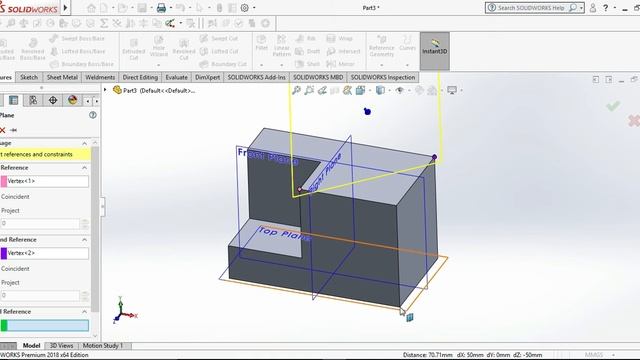Click the Rebuild traffic light icon
This screenshot has width=640, height=360.
pos(219,8)
